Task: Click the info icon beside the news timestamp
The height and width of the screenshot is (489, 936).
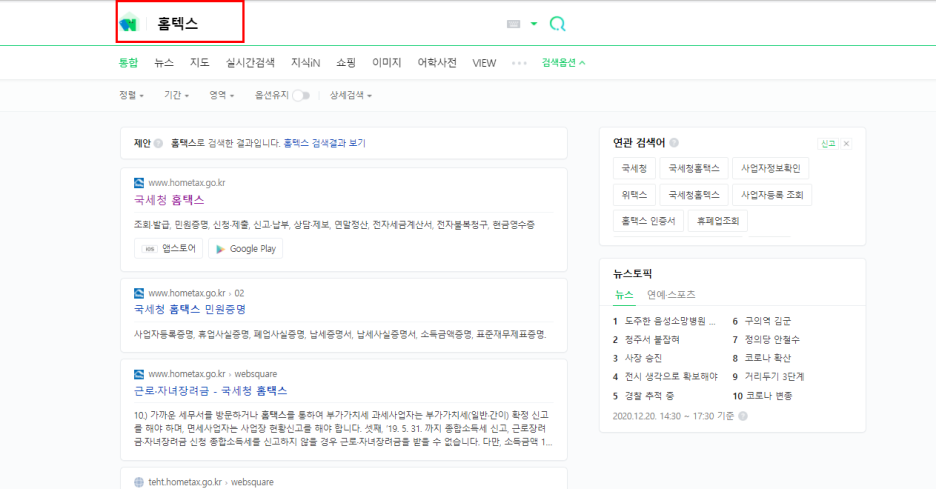Action: coord(743,416)
